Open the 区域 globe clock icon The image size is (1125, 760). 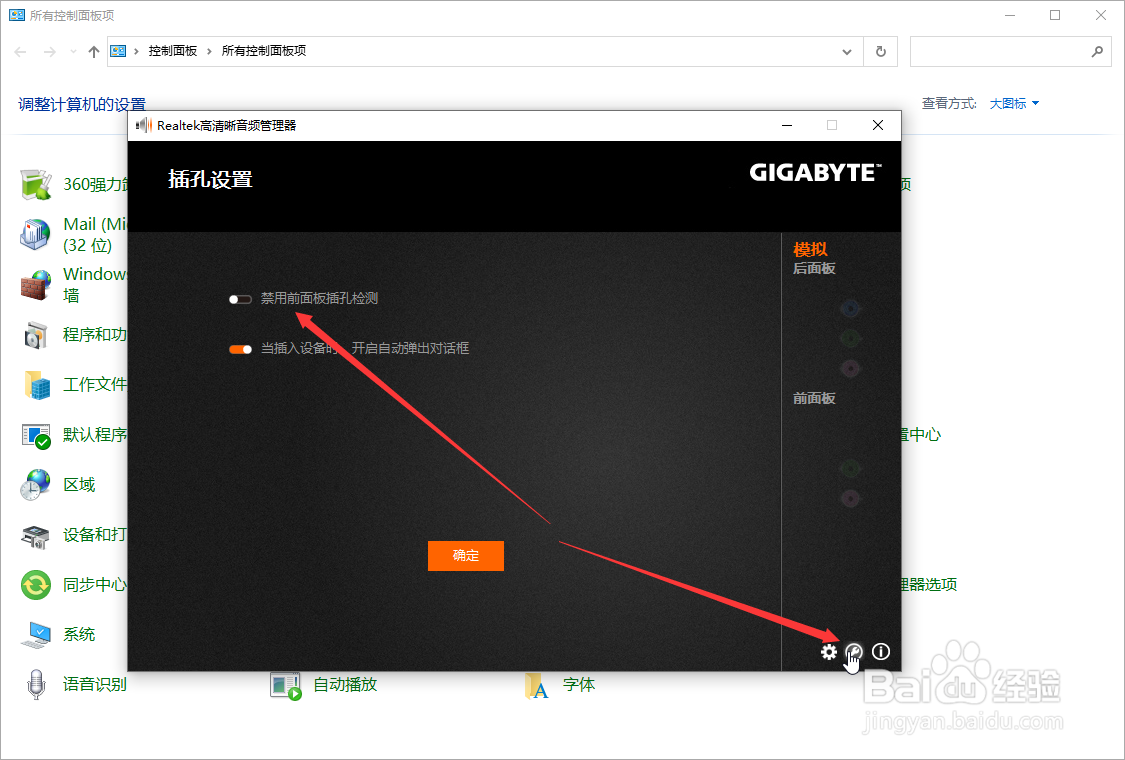coord(35,485)
